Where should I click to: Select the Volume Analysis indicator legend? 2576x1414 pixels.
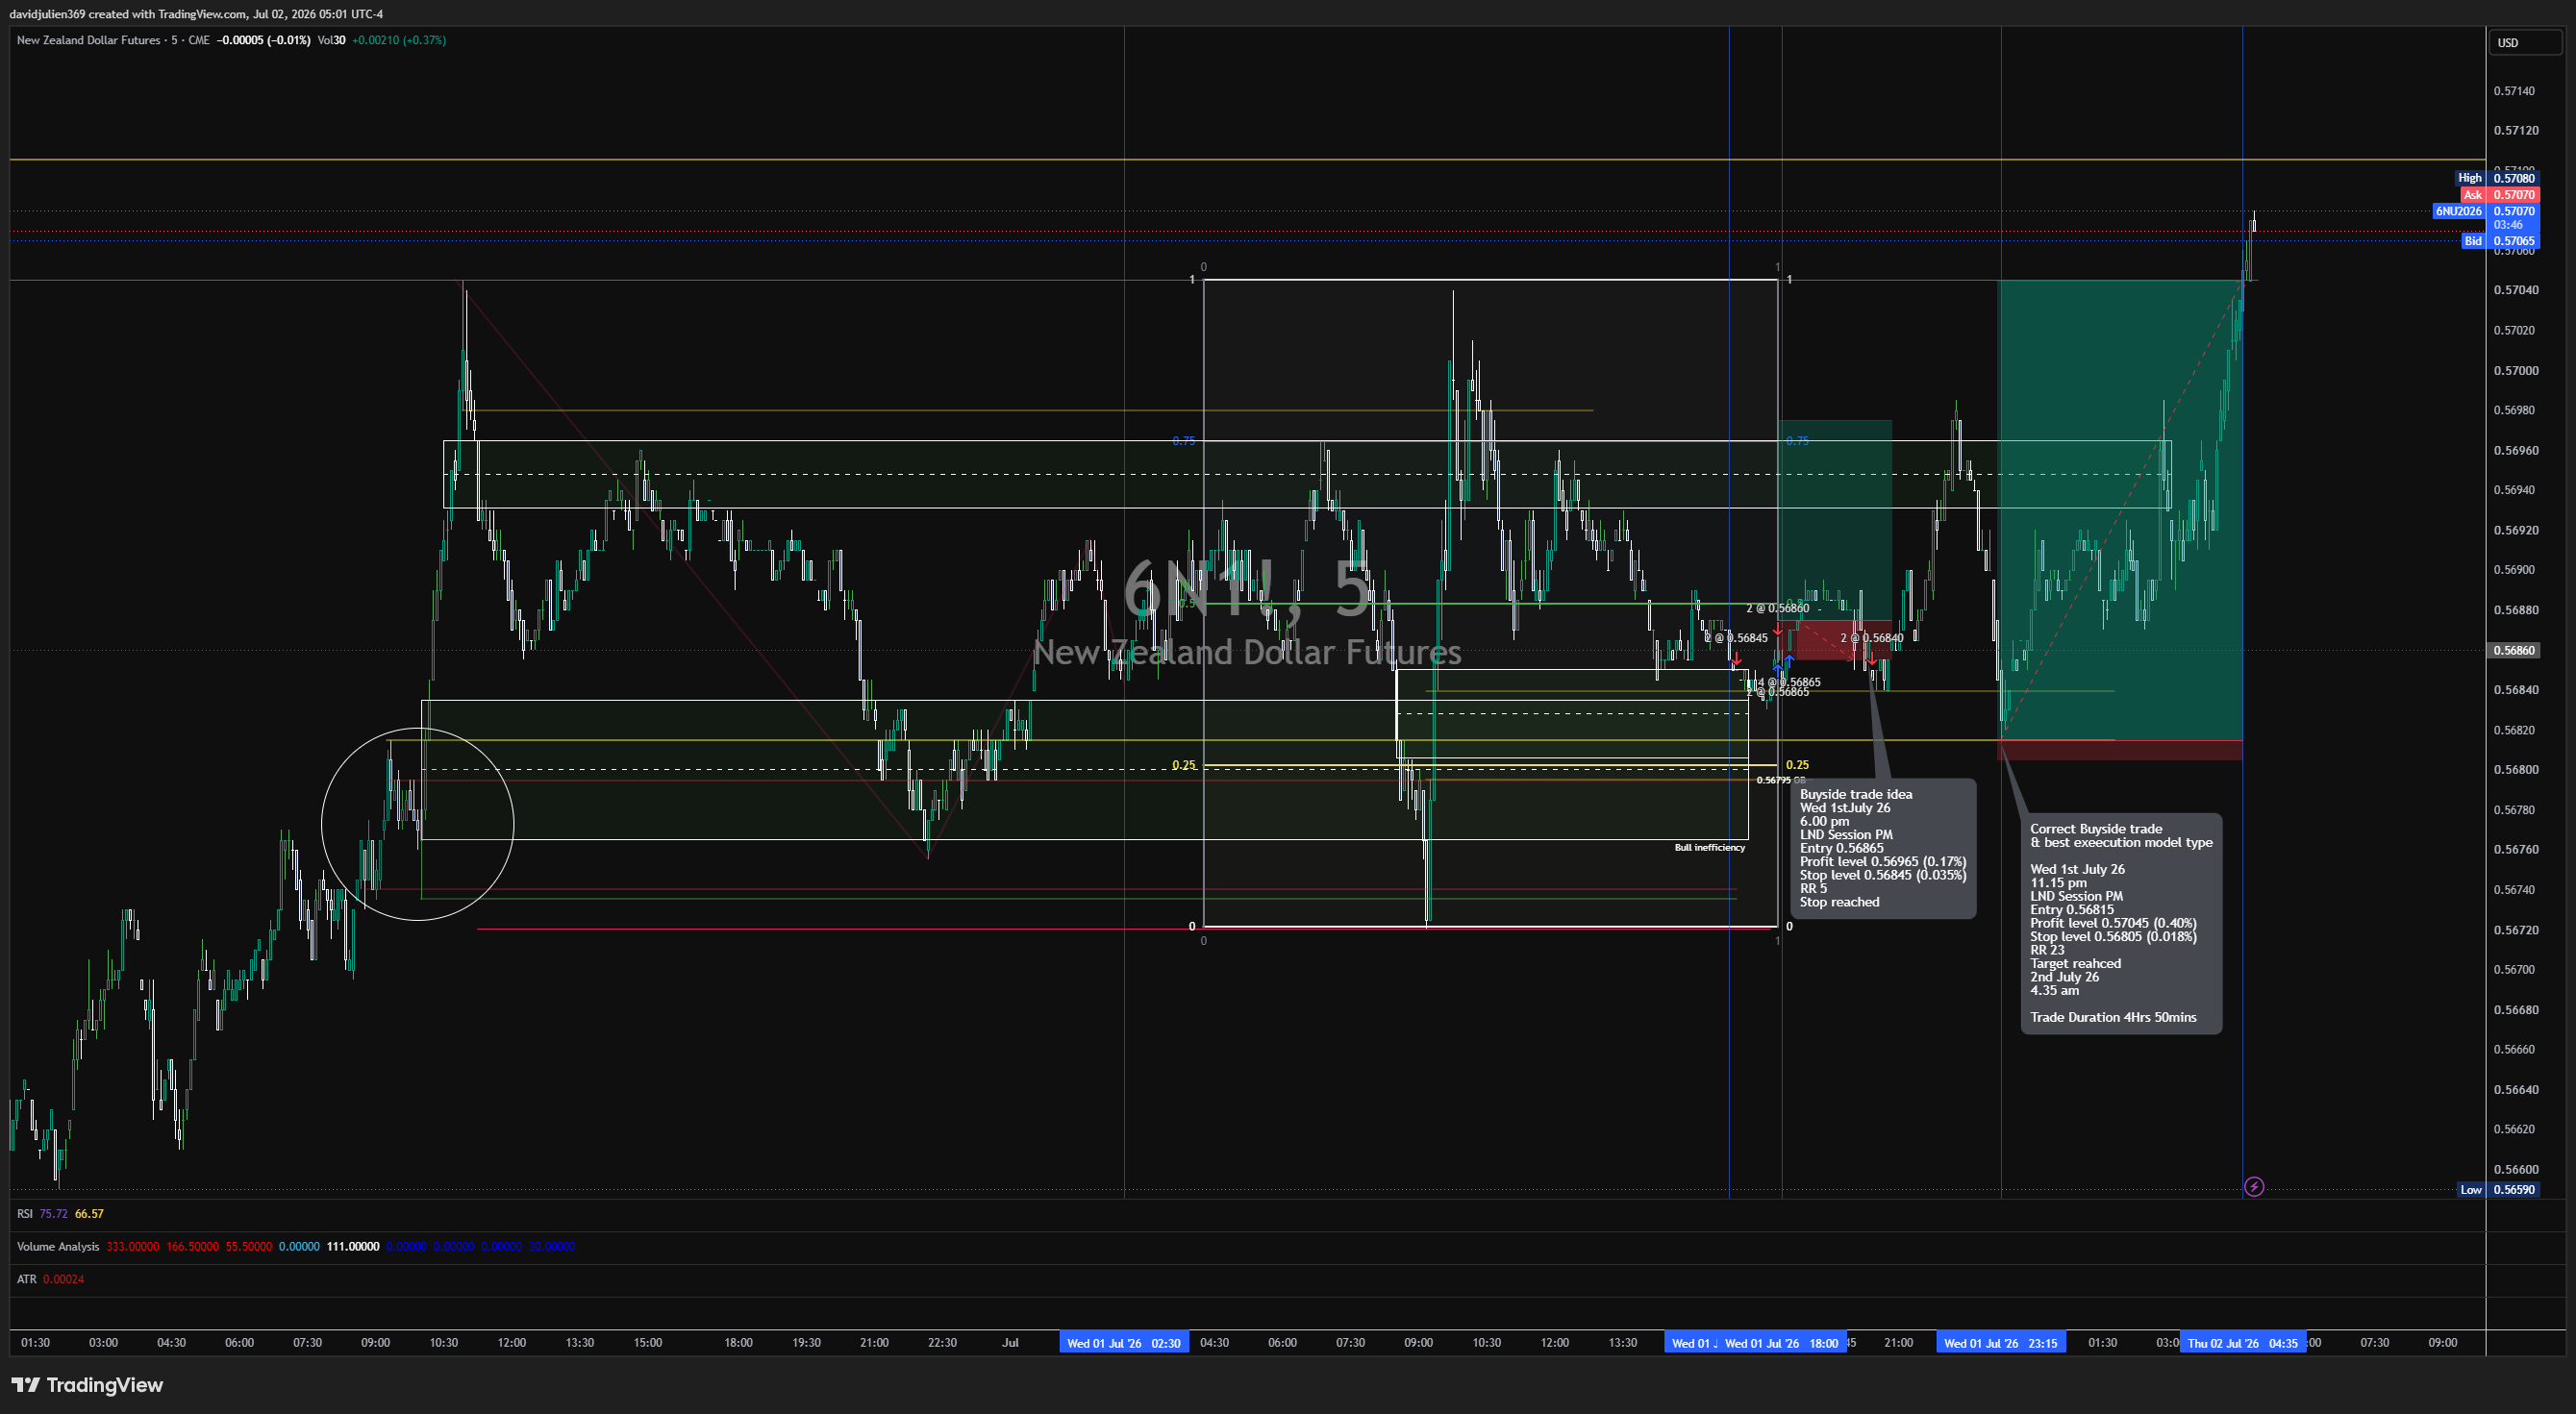click(58, 1246)
